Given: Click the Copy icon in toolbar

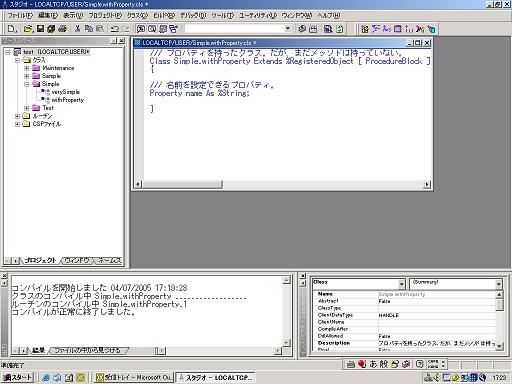Looking at the screenshot, I should coord(89,29).
